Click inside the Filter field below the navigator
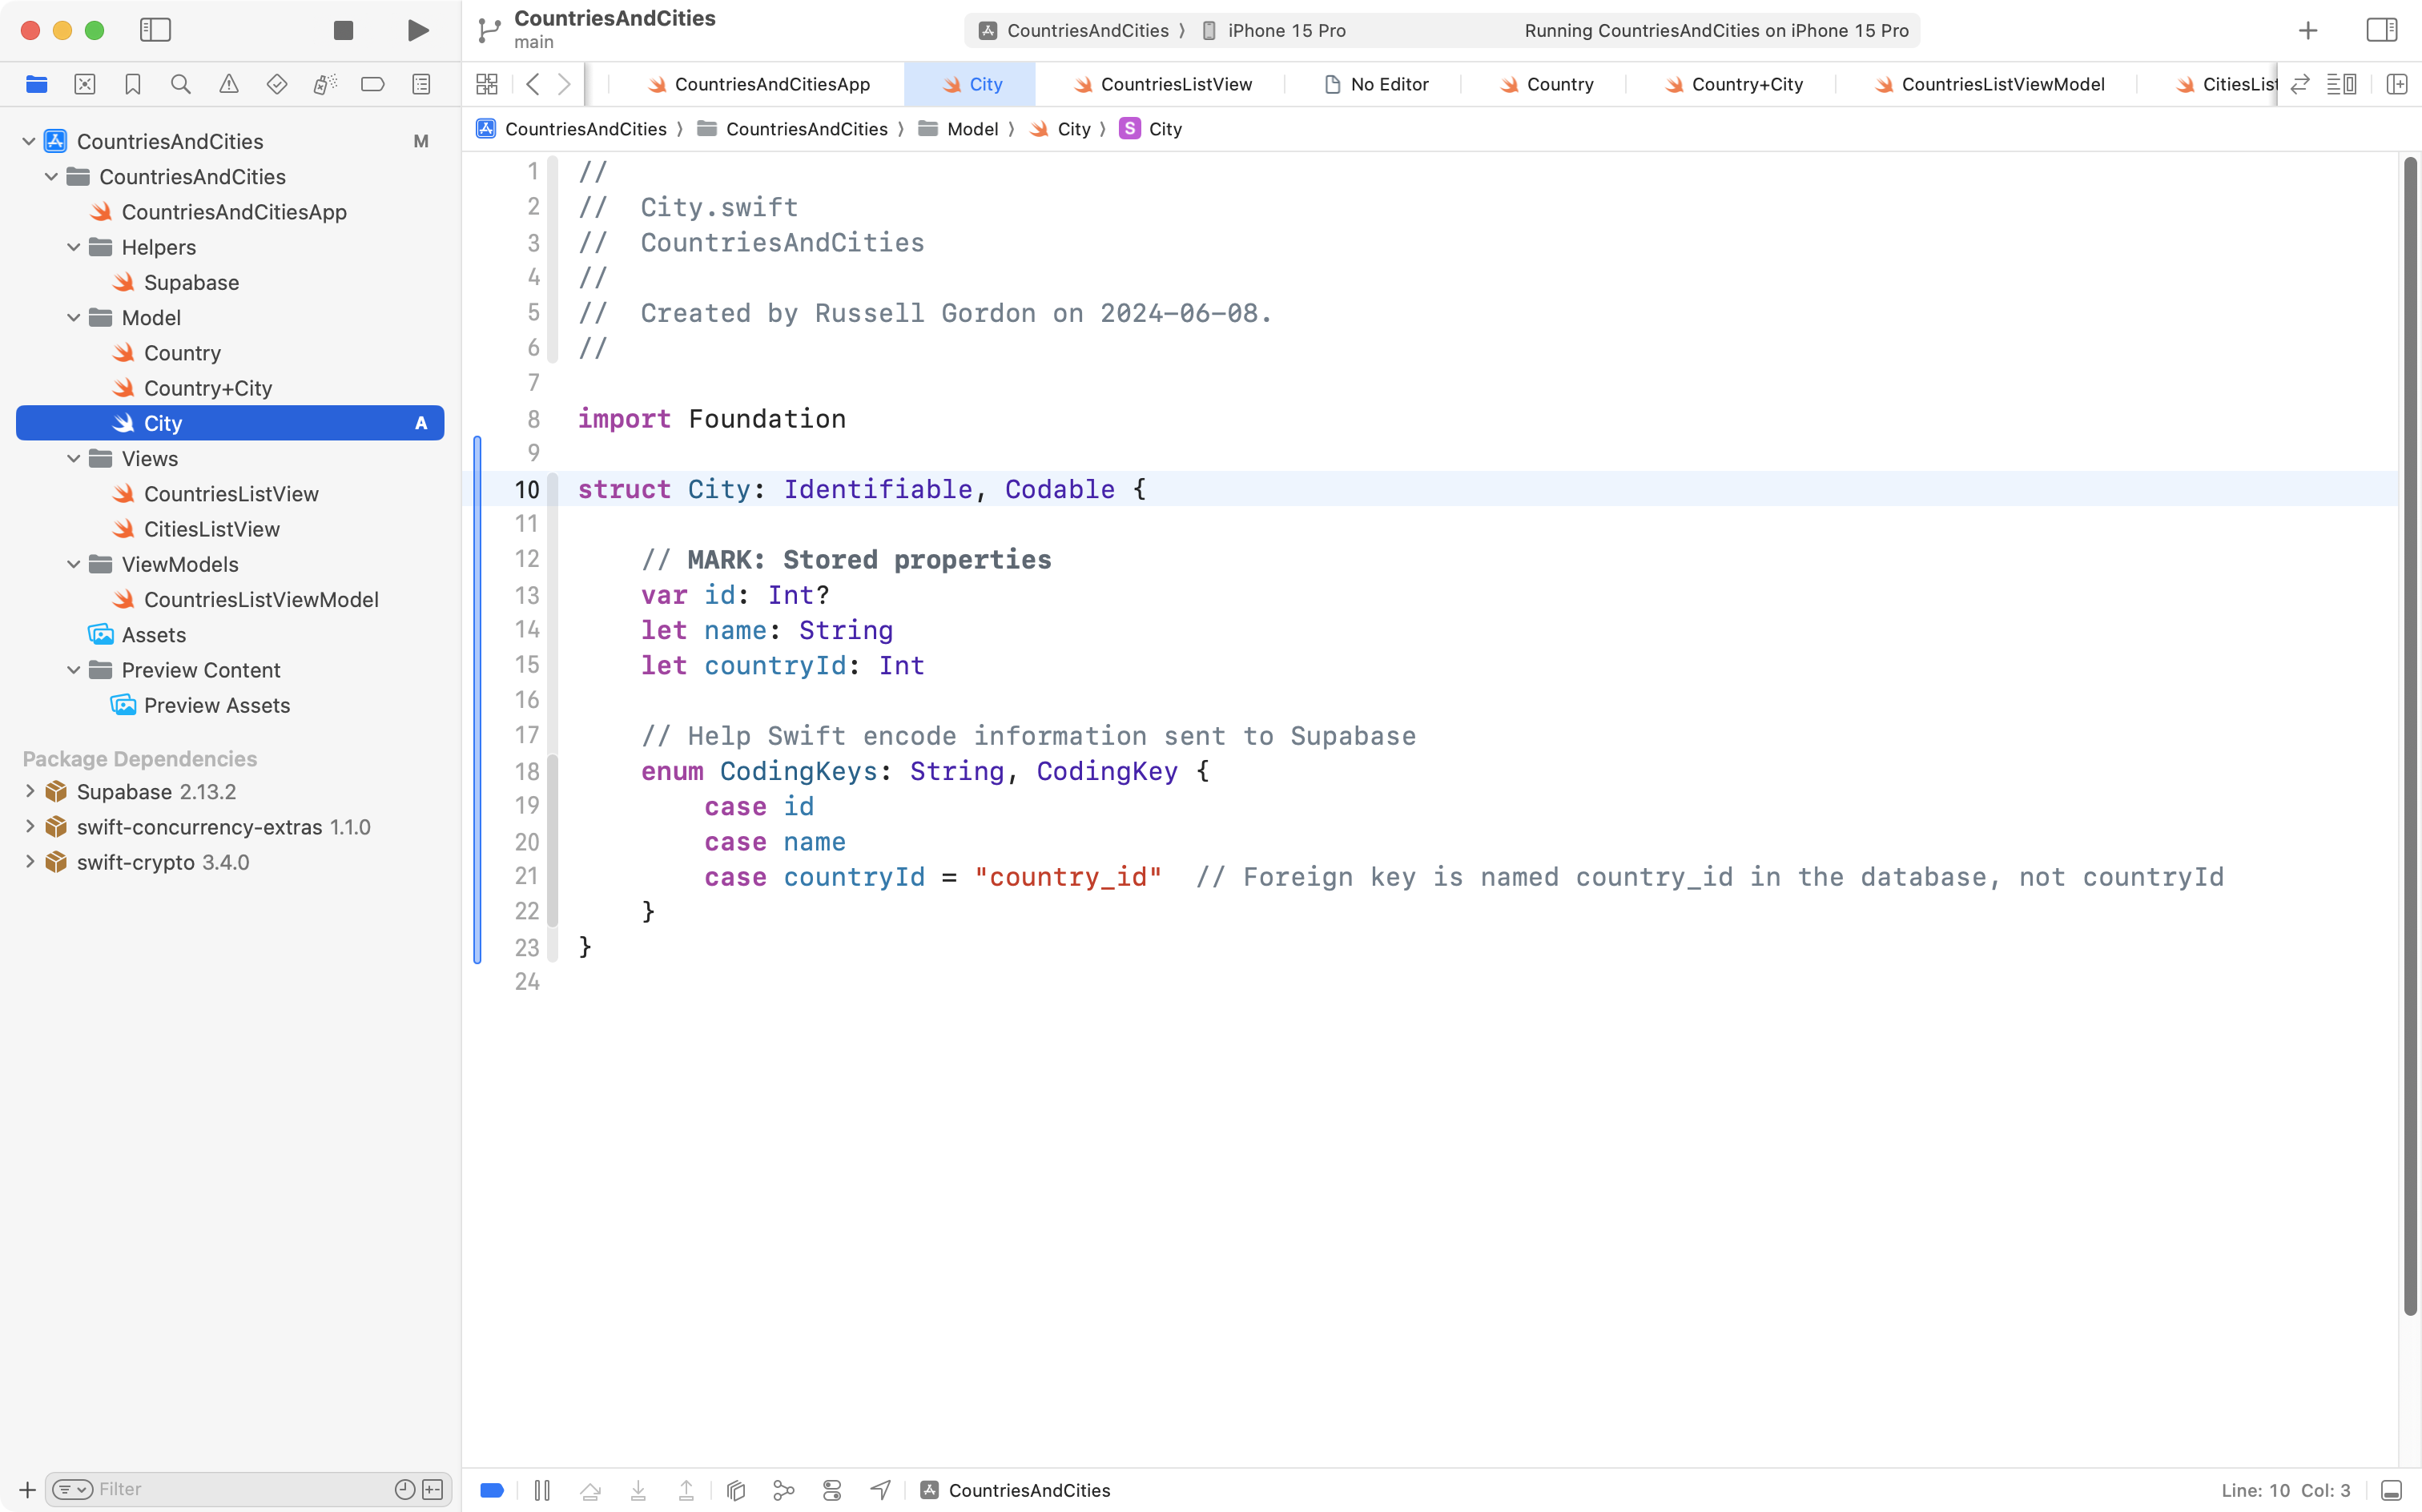 (x=200, y=1489)
